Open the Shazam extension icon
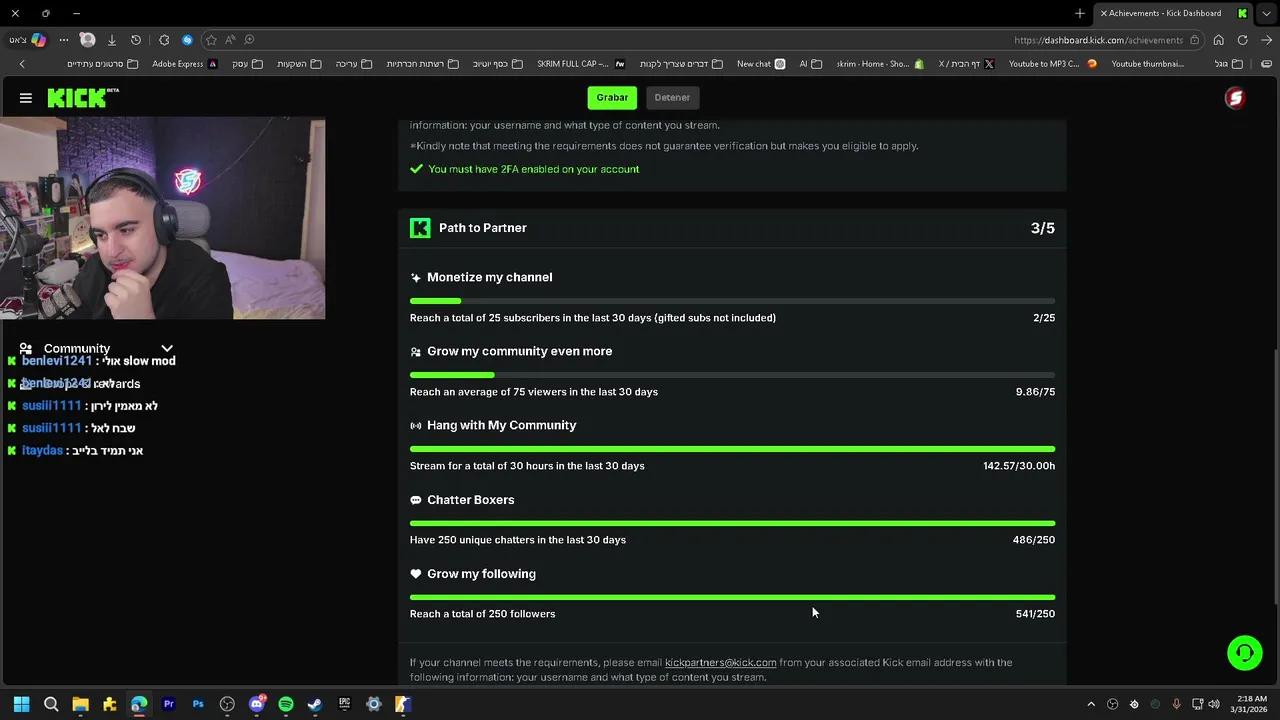The width and height of the screenshot is (1280, 720). point(187,40)
